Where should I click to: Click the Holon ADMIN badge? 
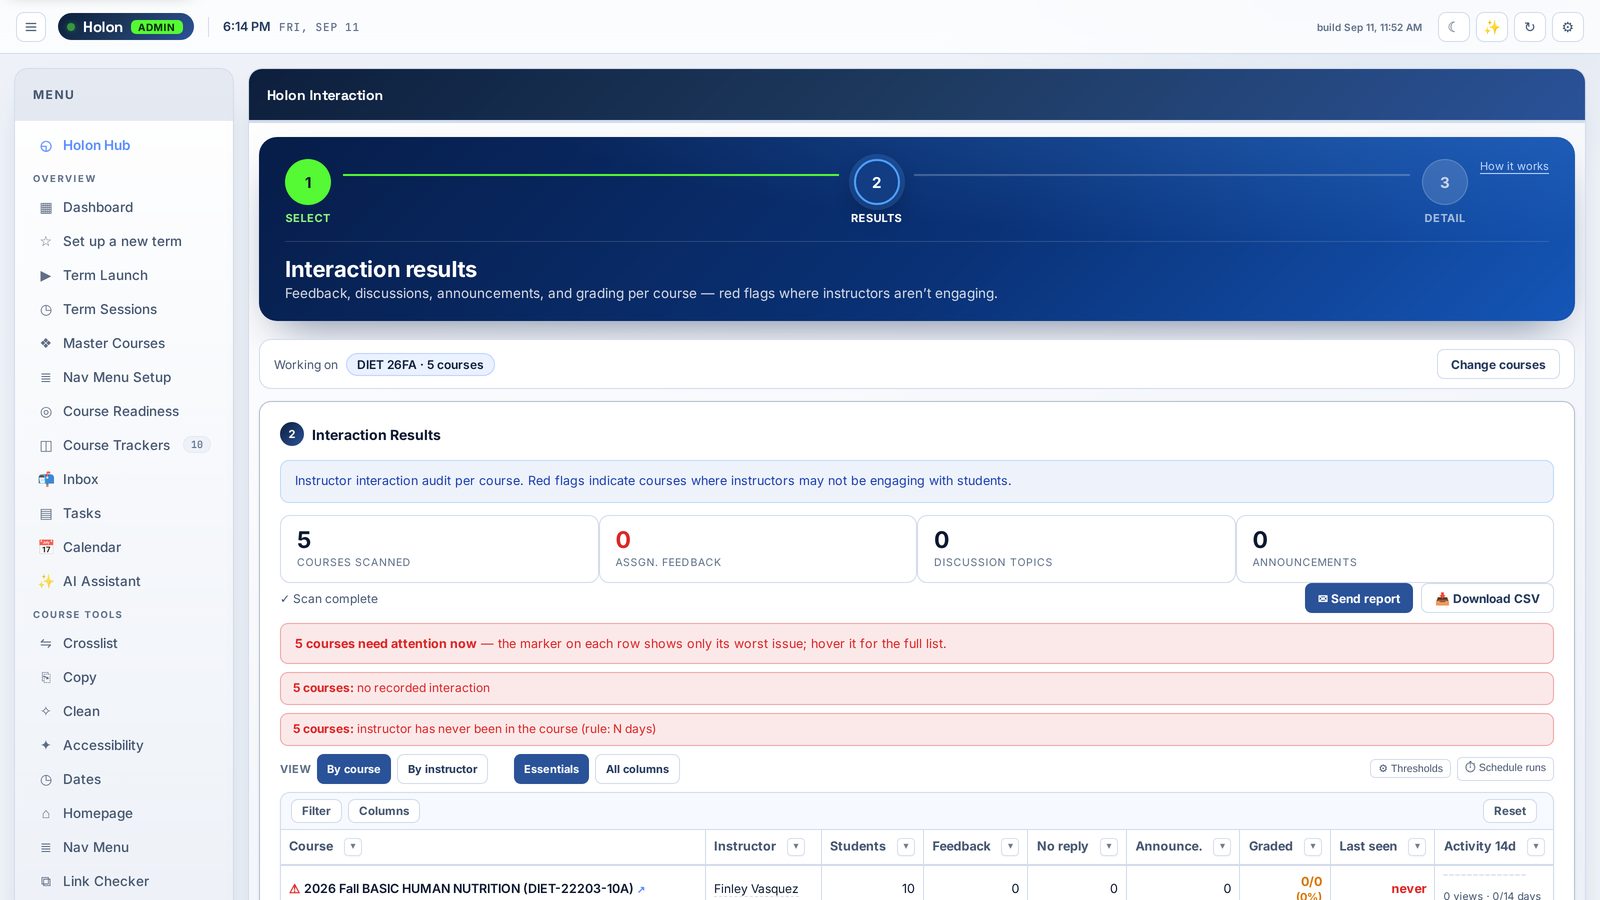(x=126, y=27)
